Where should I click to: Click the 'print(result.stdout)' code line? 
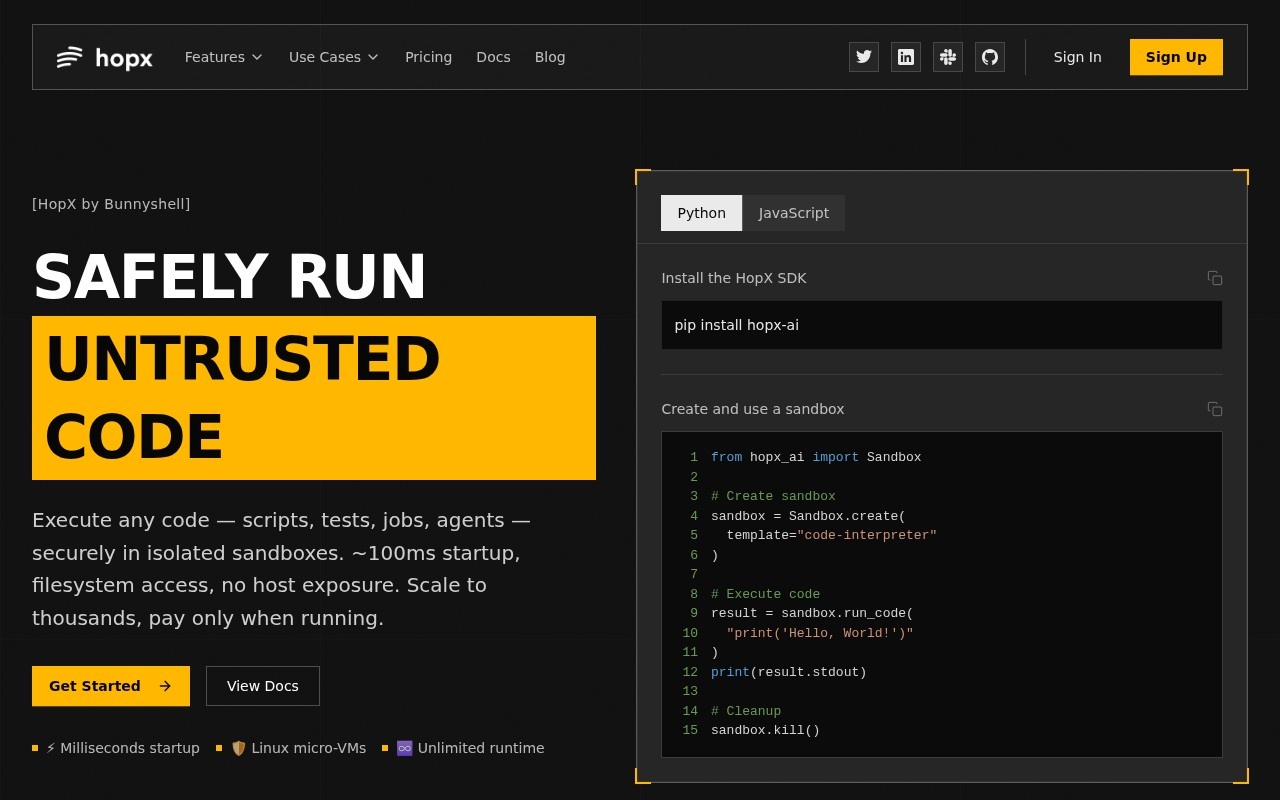click(789, 672)
